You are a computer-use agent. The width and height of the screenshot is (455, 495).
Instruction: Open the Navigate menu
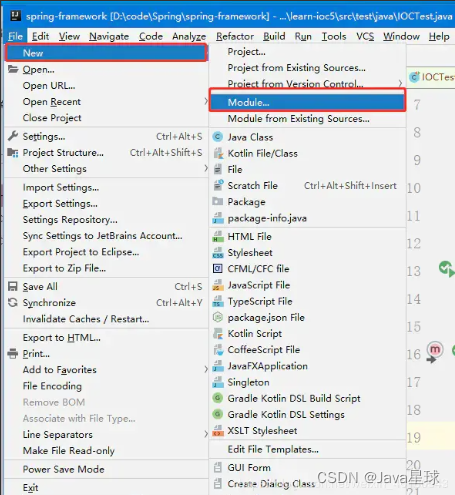[109, 36]
